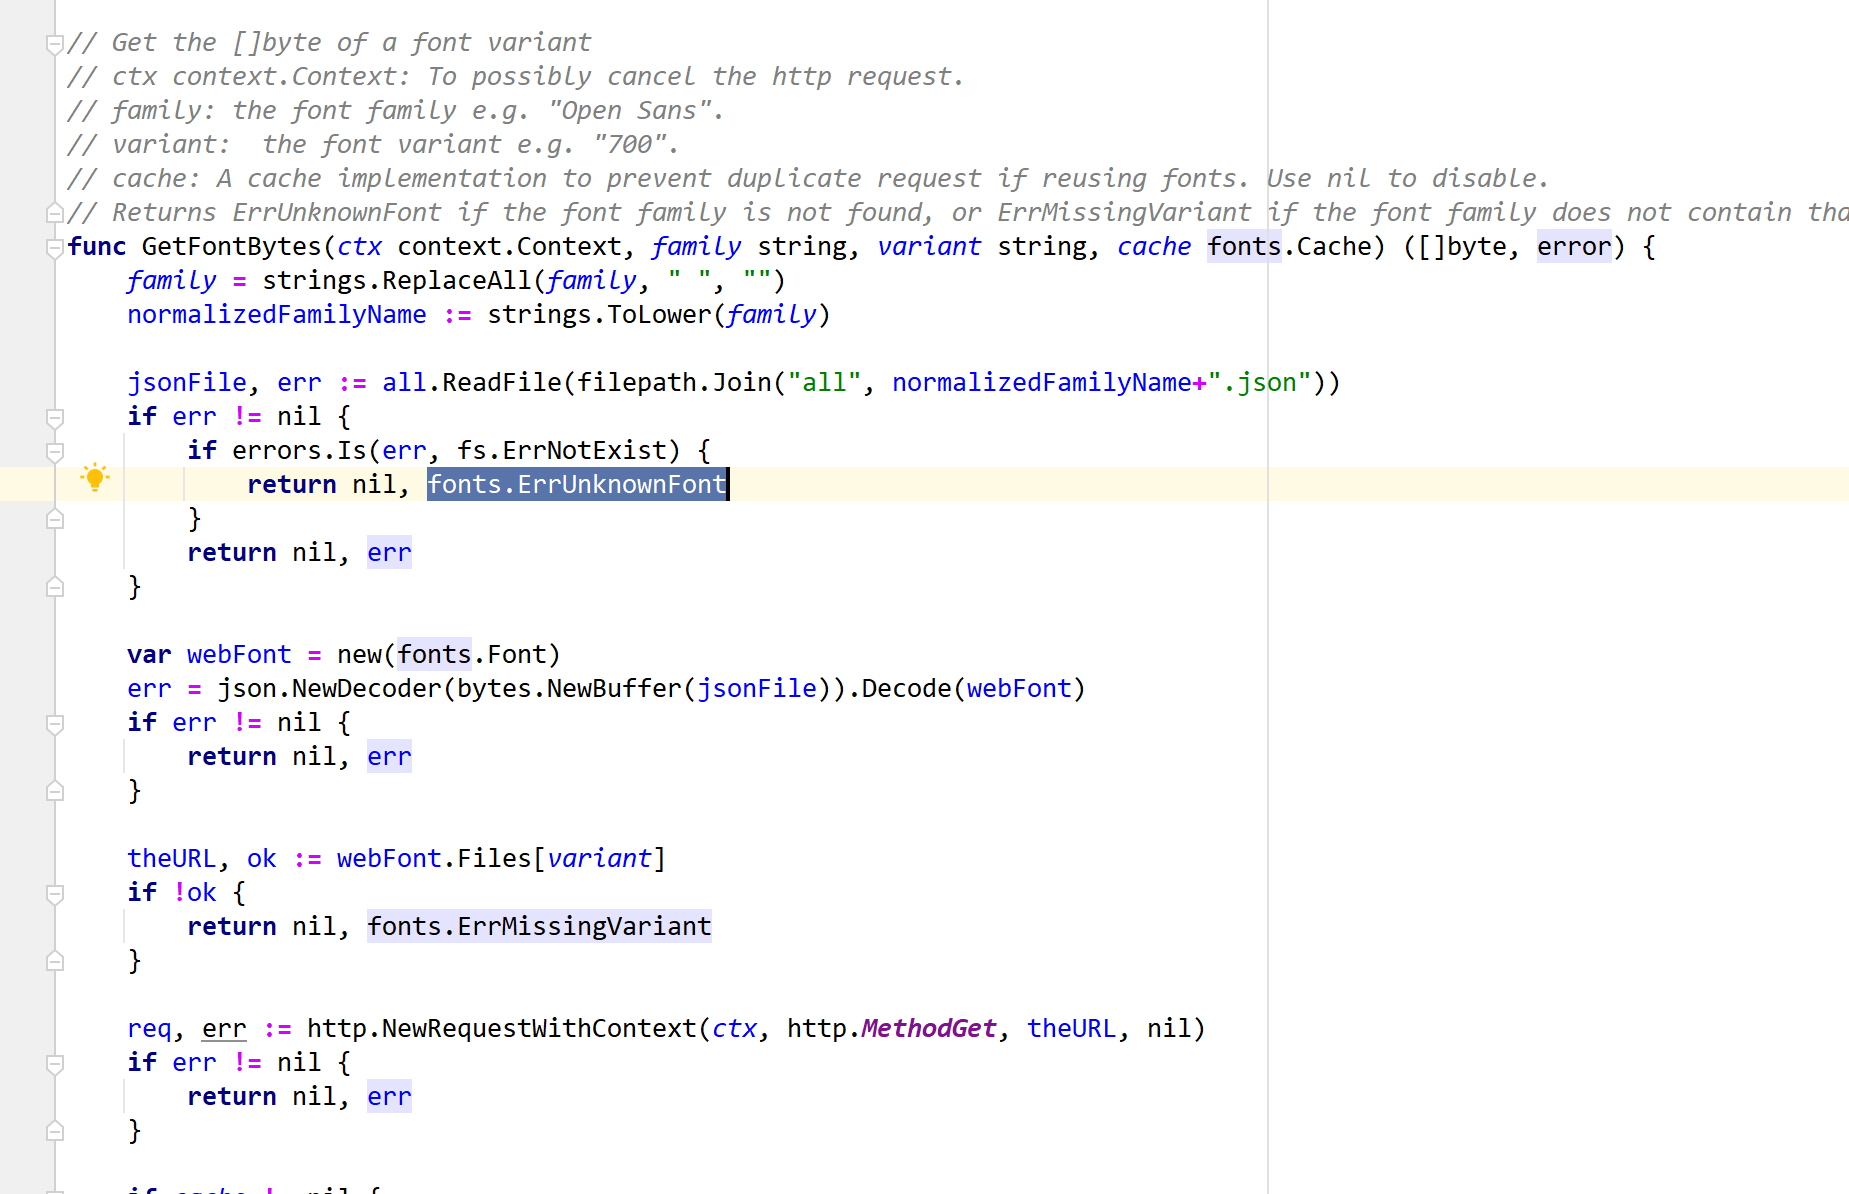The image size is (1849, 1194).
Task: Click the error return type in signature
Action: tap(1574, 247)
